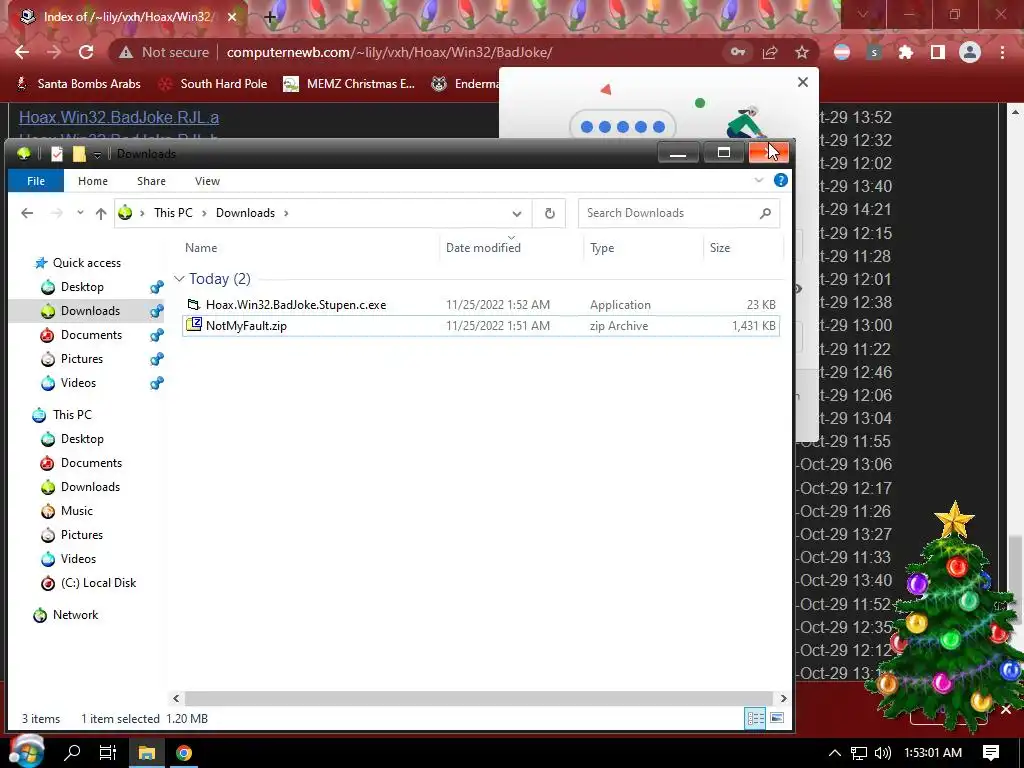Expand the breadcrumb arrow after Downloads
This screenshot has width=1024, height=768.
click(x=286, y=213)
